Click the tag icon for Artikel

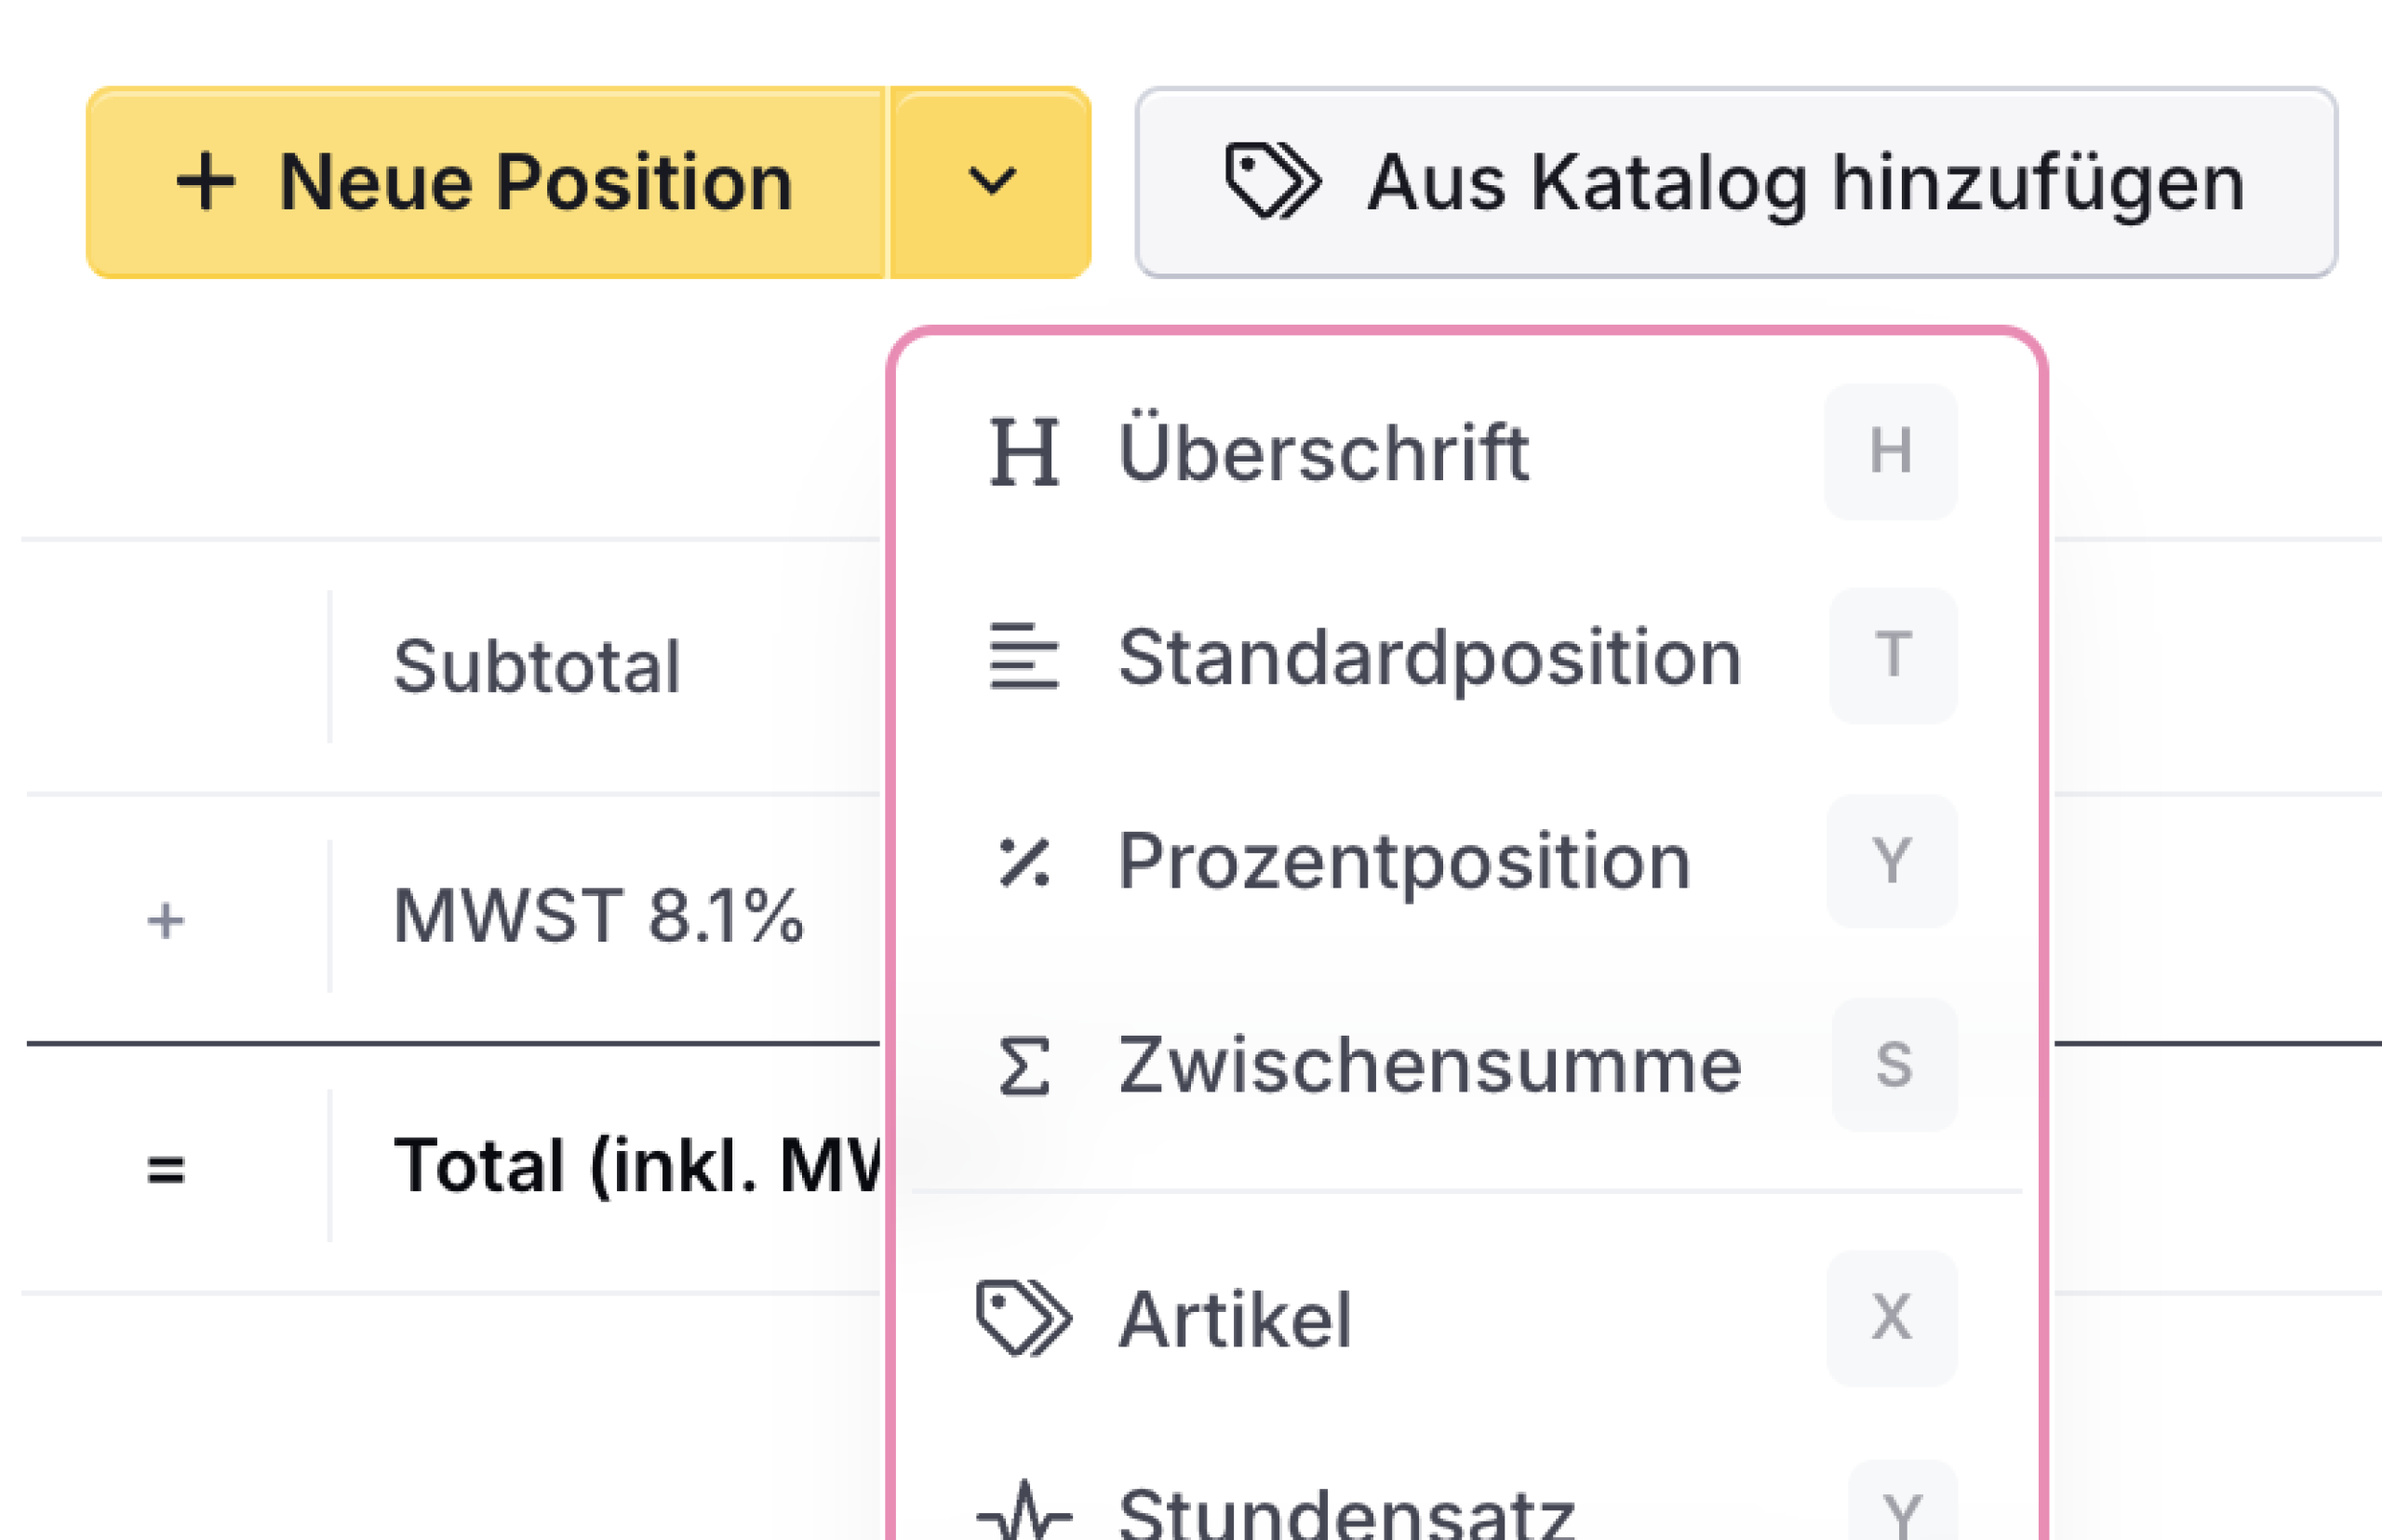[1023, 1318]
